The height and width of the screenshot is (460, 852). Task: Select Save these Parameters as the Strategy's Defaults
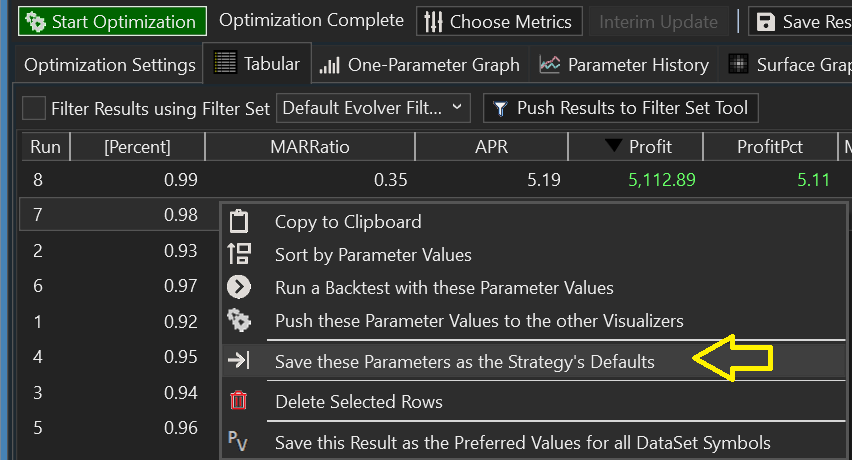click(464, 361)
